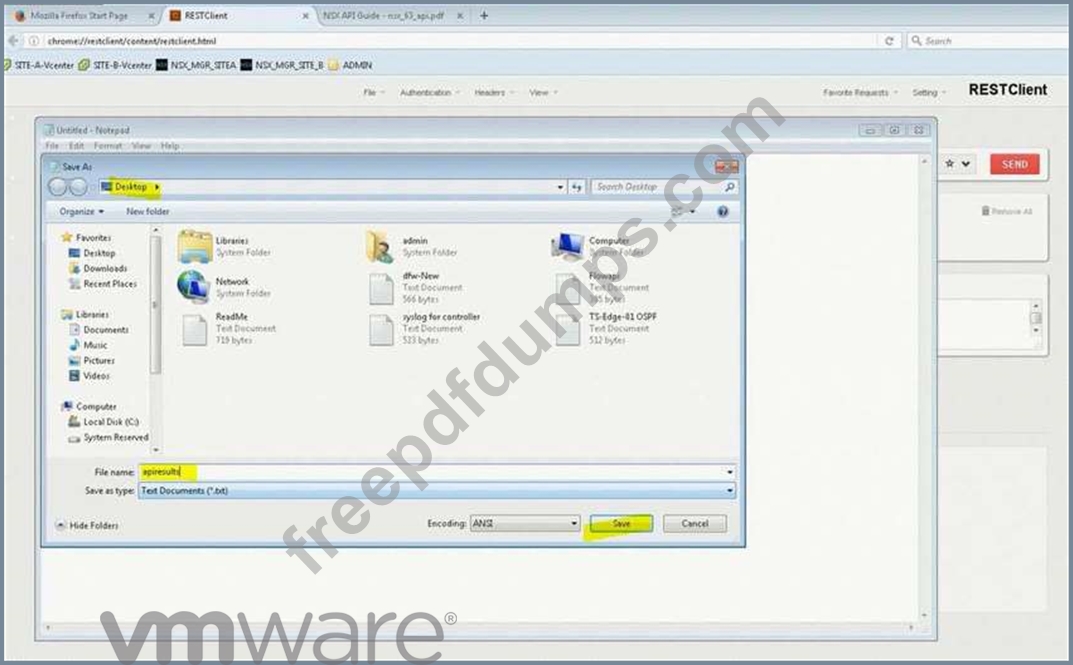Open the Libraries system folder icon
This screenshot has width=1073, height=665.
tap(194, 246)
